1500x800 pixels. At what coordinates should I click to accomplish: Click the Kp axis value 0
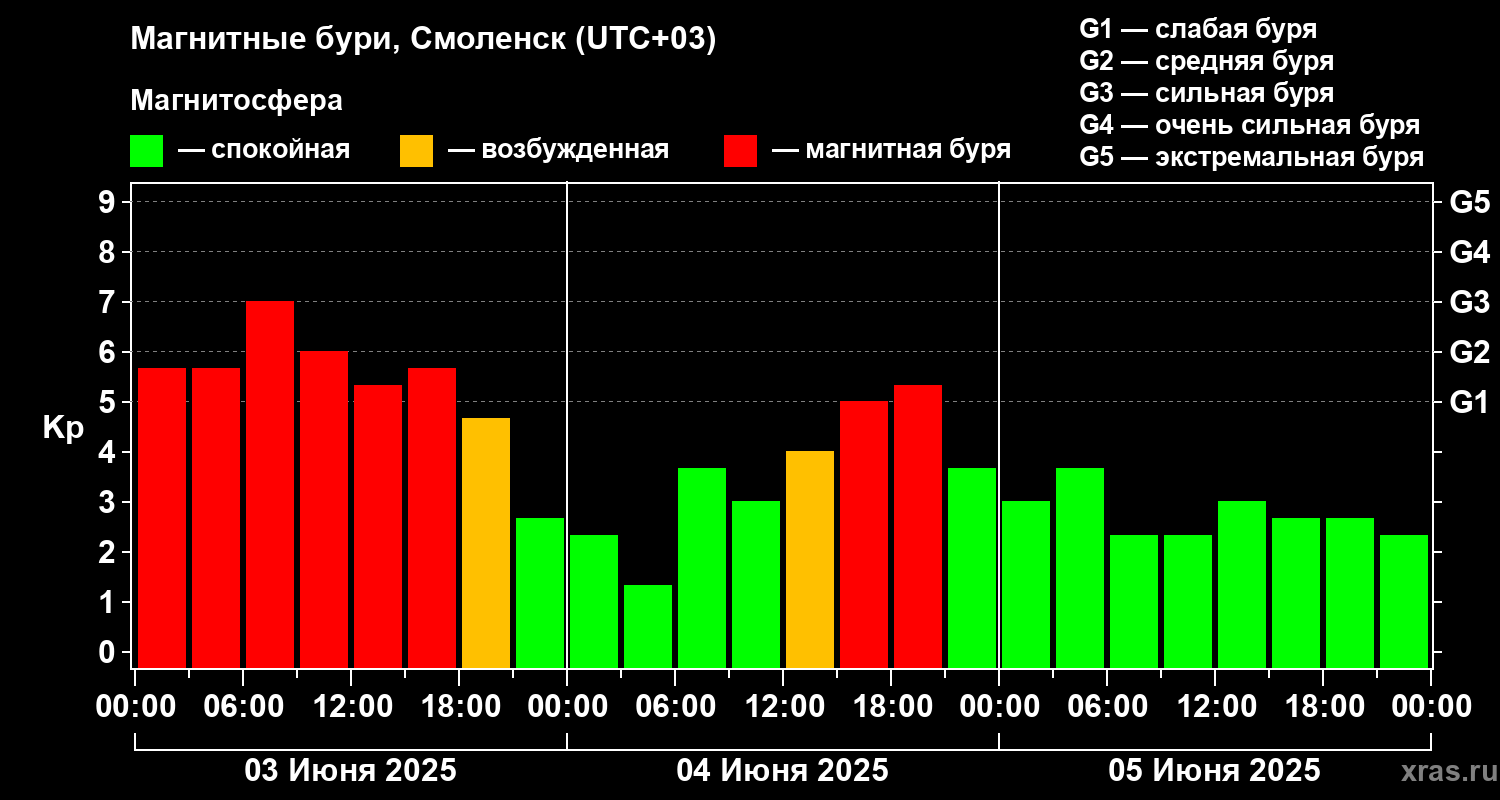pyautogui.click(x=109, y=652)
